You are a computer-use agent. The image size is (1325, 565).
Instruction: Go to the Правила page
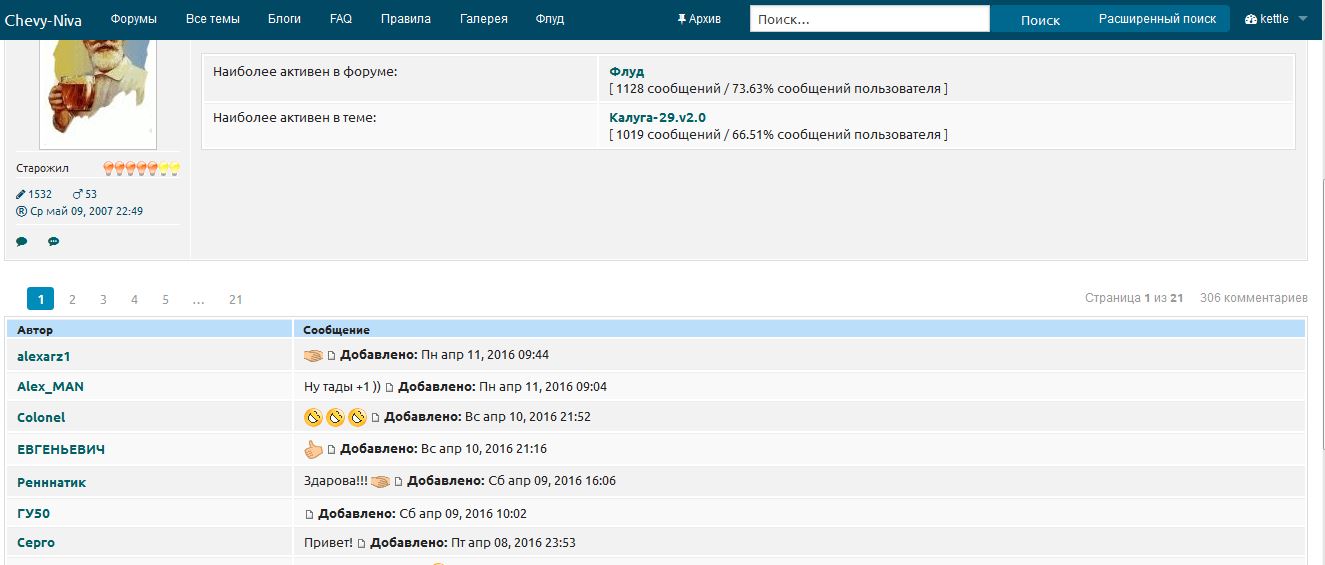coord(406,19)
